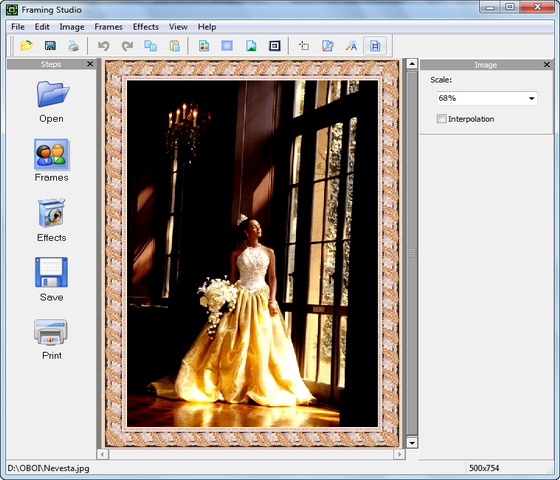This screenshot has width=560, height=480.
Task: Close the Steps panel
Action: (x=90, y=64)
